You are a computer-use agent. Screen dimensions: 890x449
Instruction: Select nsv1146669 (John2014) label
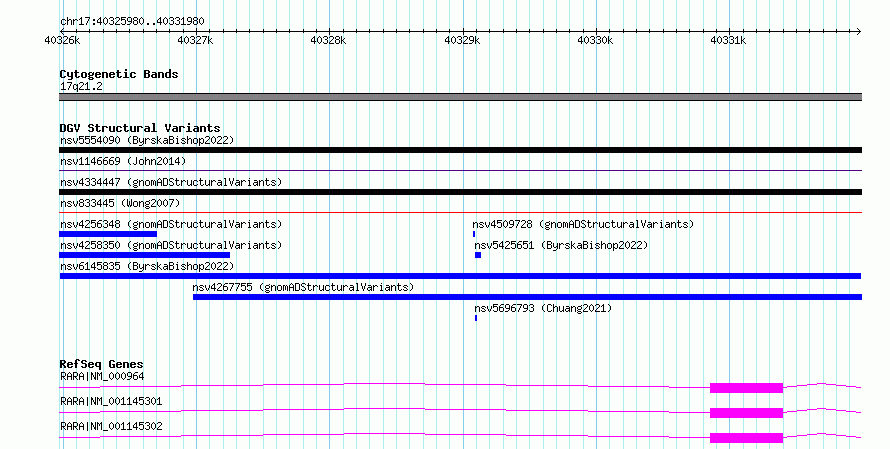click(x=123, y=161)
